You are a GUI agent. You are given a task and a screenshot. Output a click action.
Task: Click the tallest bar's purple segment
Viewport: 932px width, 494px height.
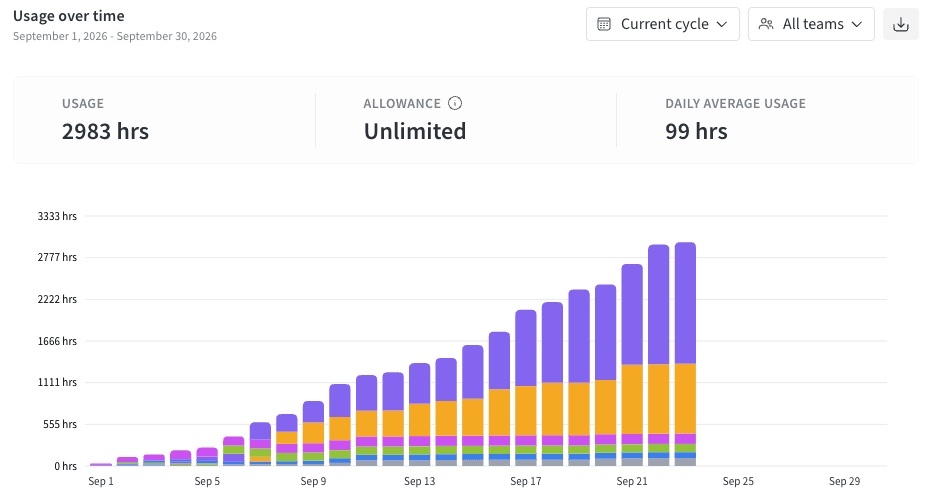click(685, 303)
